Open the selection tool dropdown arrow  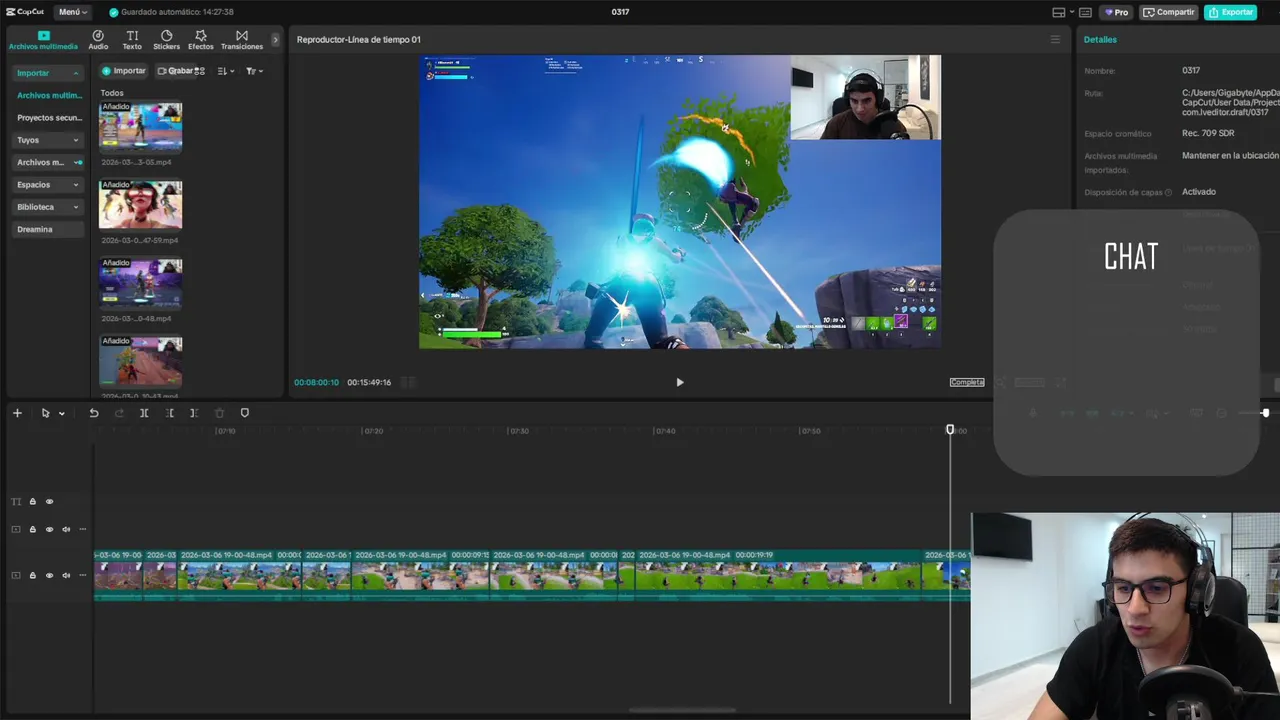click(x=61, y=413)
